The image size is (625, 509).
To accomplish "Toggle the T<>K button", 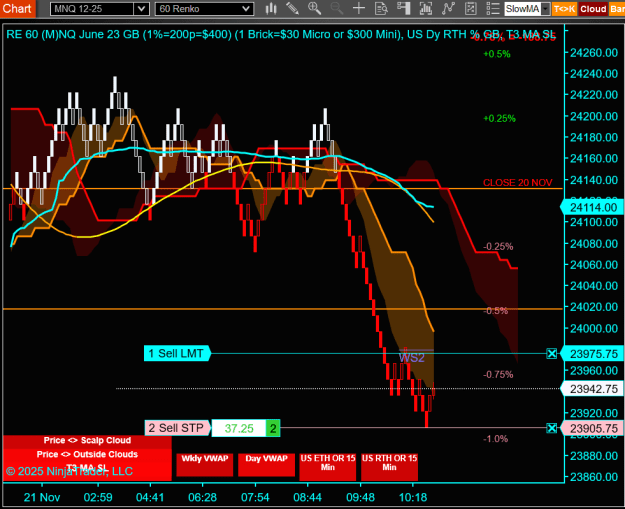I will click(x=564, y=9).
